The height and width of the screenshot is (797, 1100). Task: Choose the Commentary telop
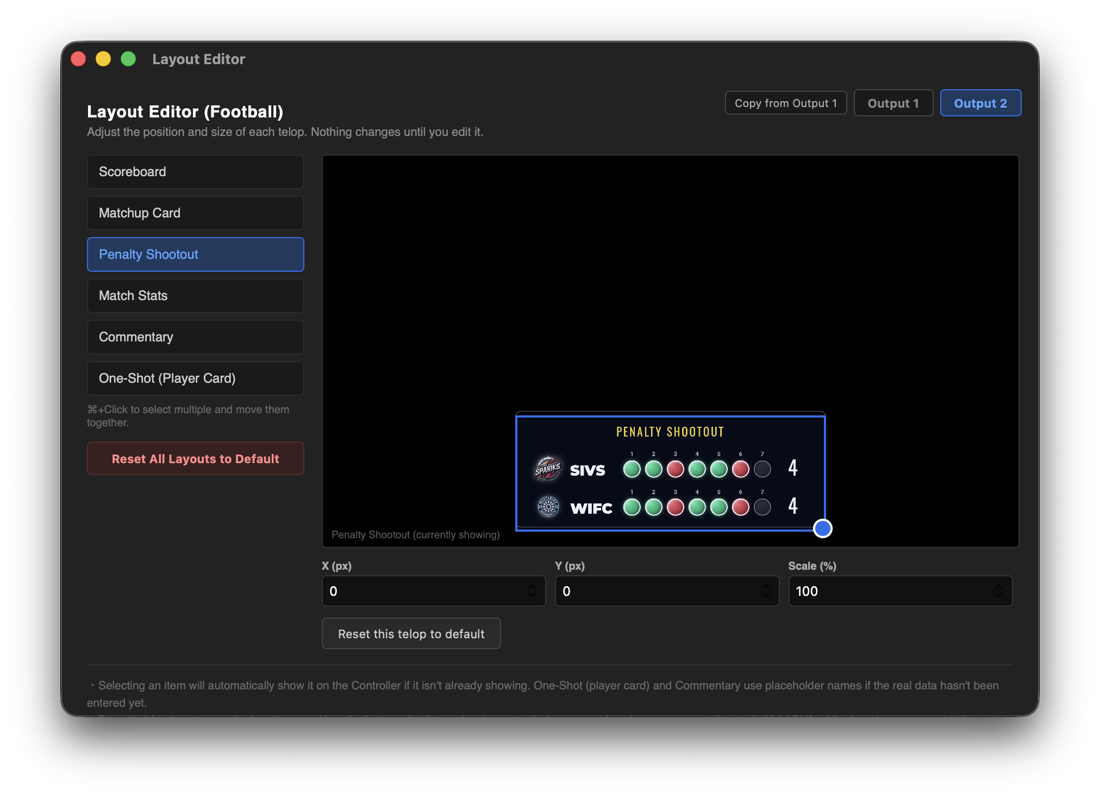[x=195, y=337]
